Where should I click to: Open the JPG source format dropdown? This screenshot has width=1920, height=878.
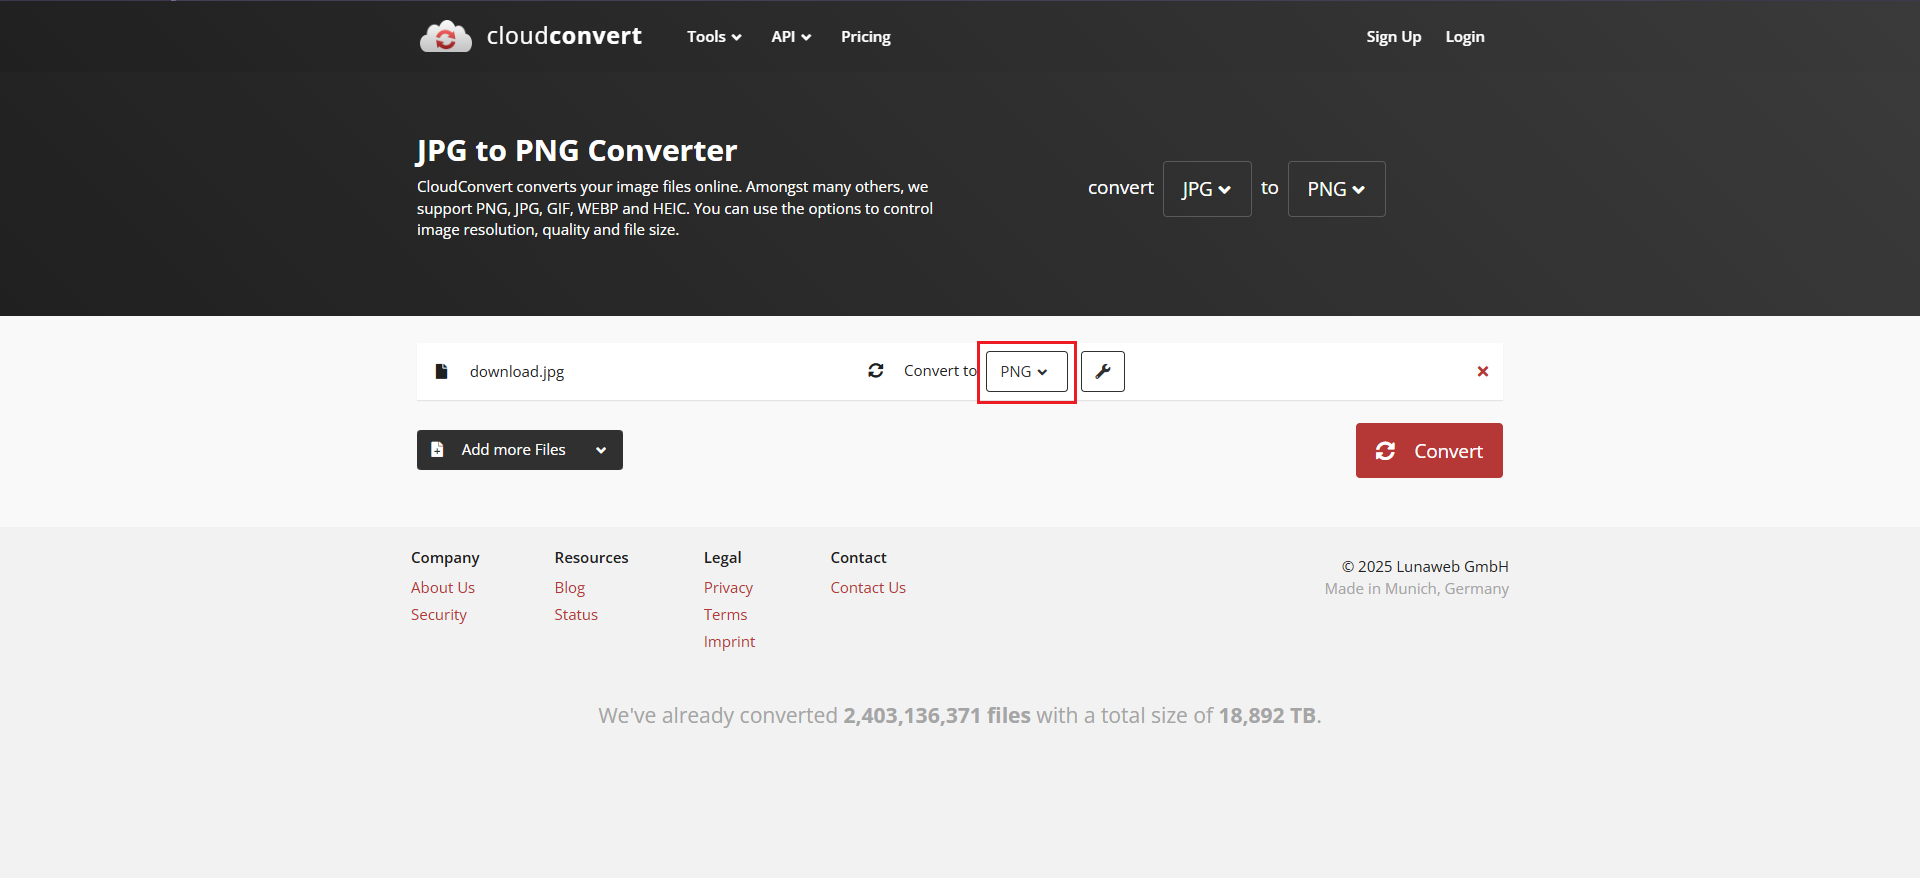(x=1207, y=189)
